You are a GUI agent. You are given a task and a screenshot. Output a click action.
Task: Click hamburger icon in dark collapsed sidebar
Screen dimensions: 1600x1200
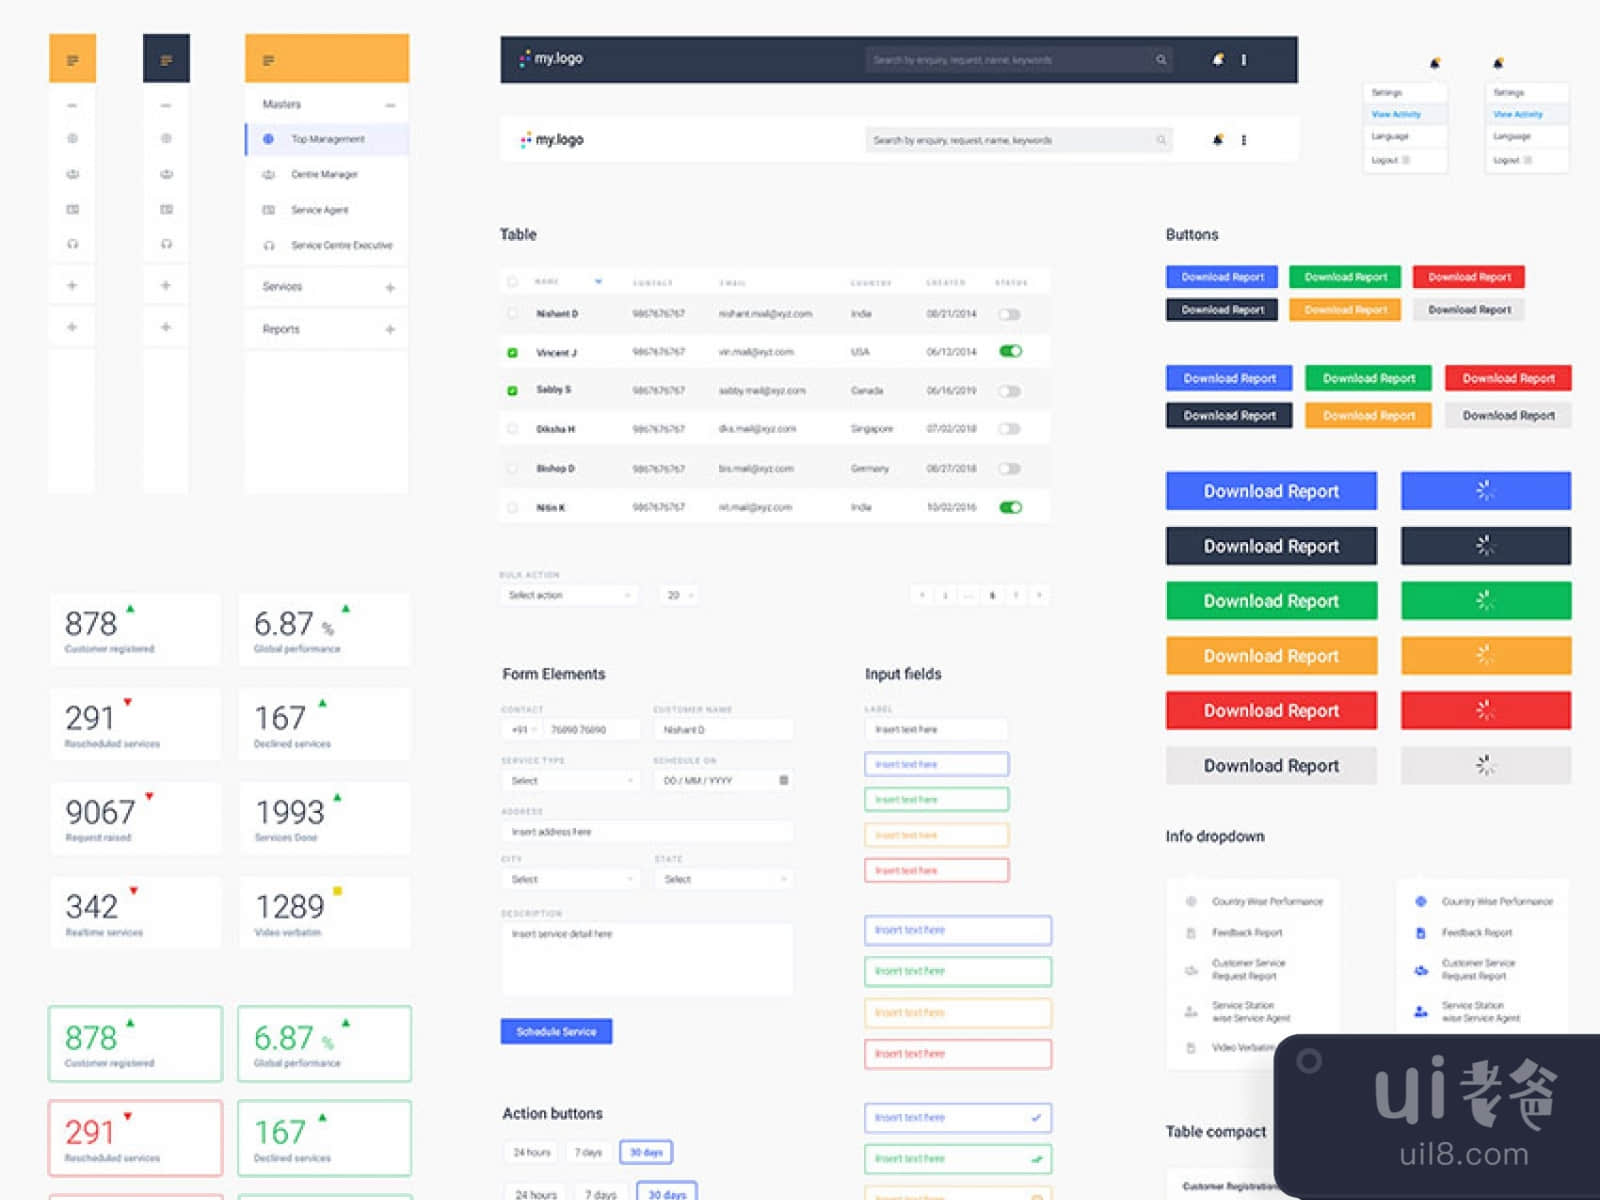click(x=166, y=60)
